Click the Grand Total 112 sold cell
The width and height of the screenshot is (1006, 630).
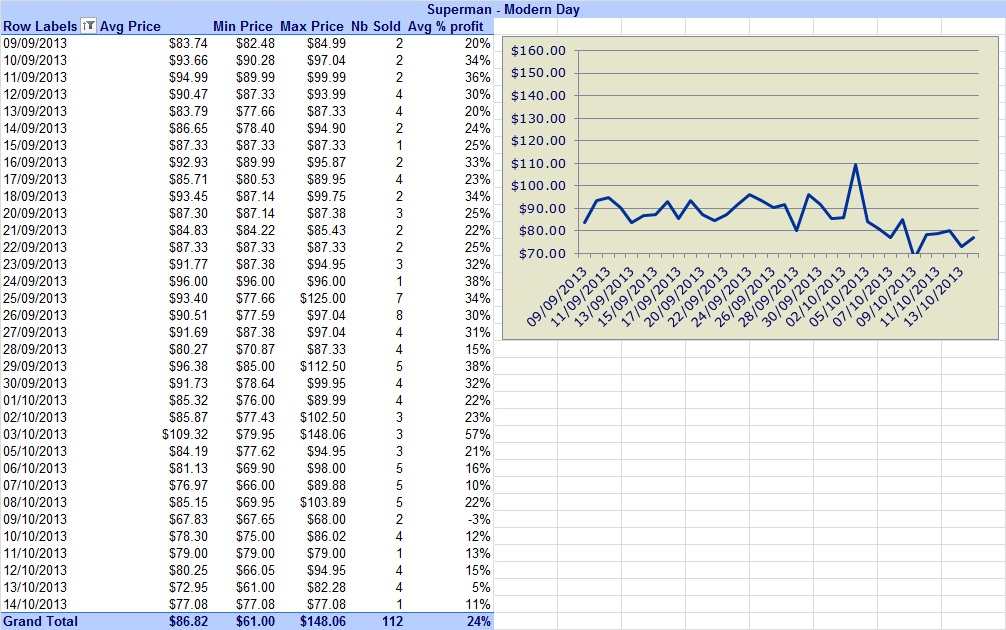(x=392, y=621)
